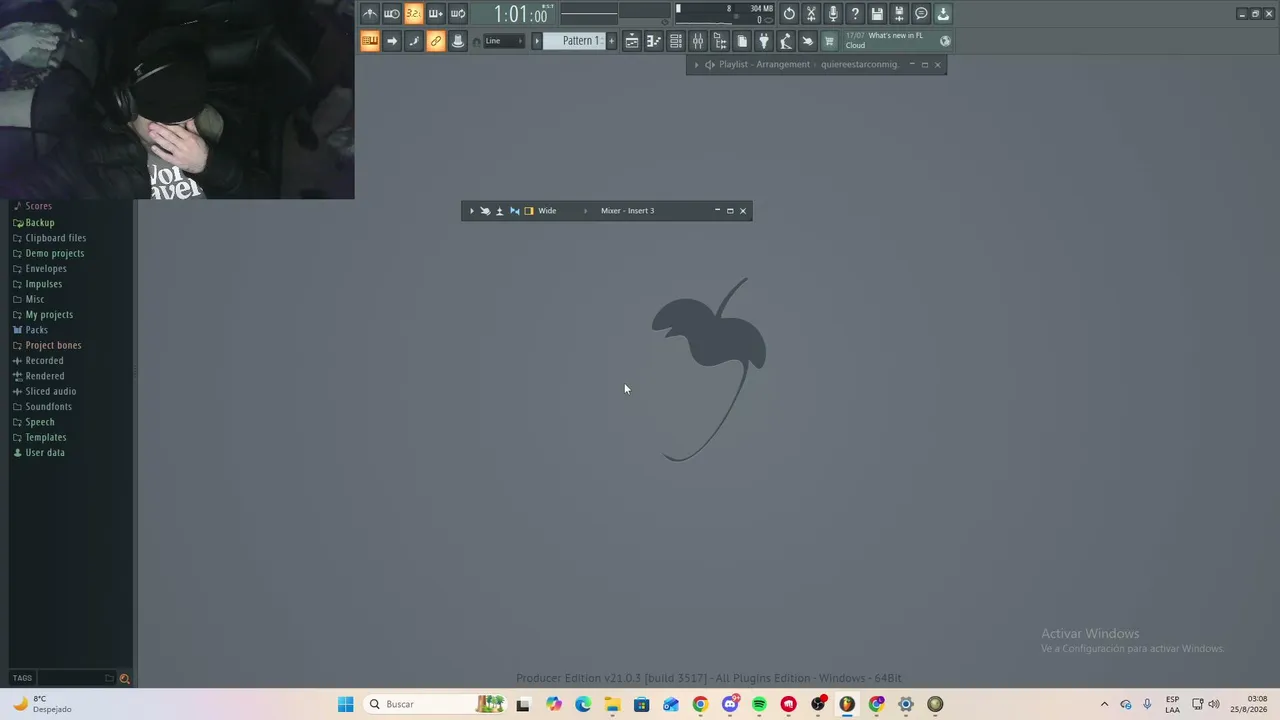The width and height of the screenshot is (1280, 720).
Task: Open the audio editor scissors icon
Action: coord(811,14)
